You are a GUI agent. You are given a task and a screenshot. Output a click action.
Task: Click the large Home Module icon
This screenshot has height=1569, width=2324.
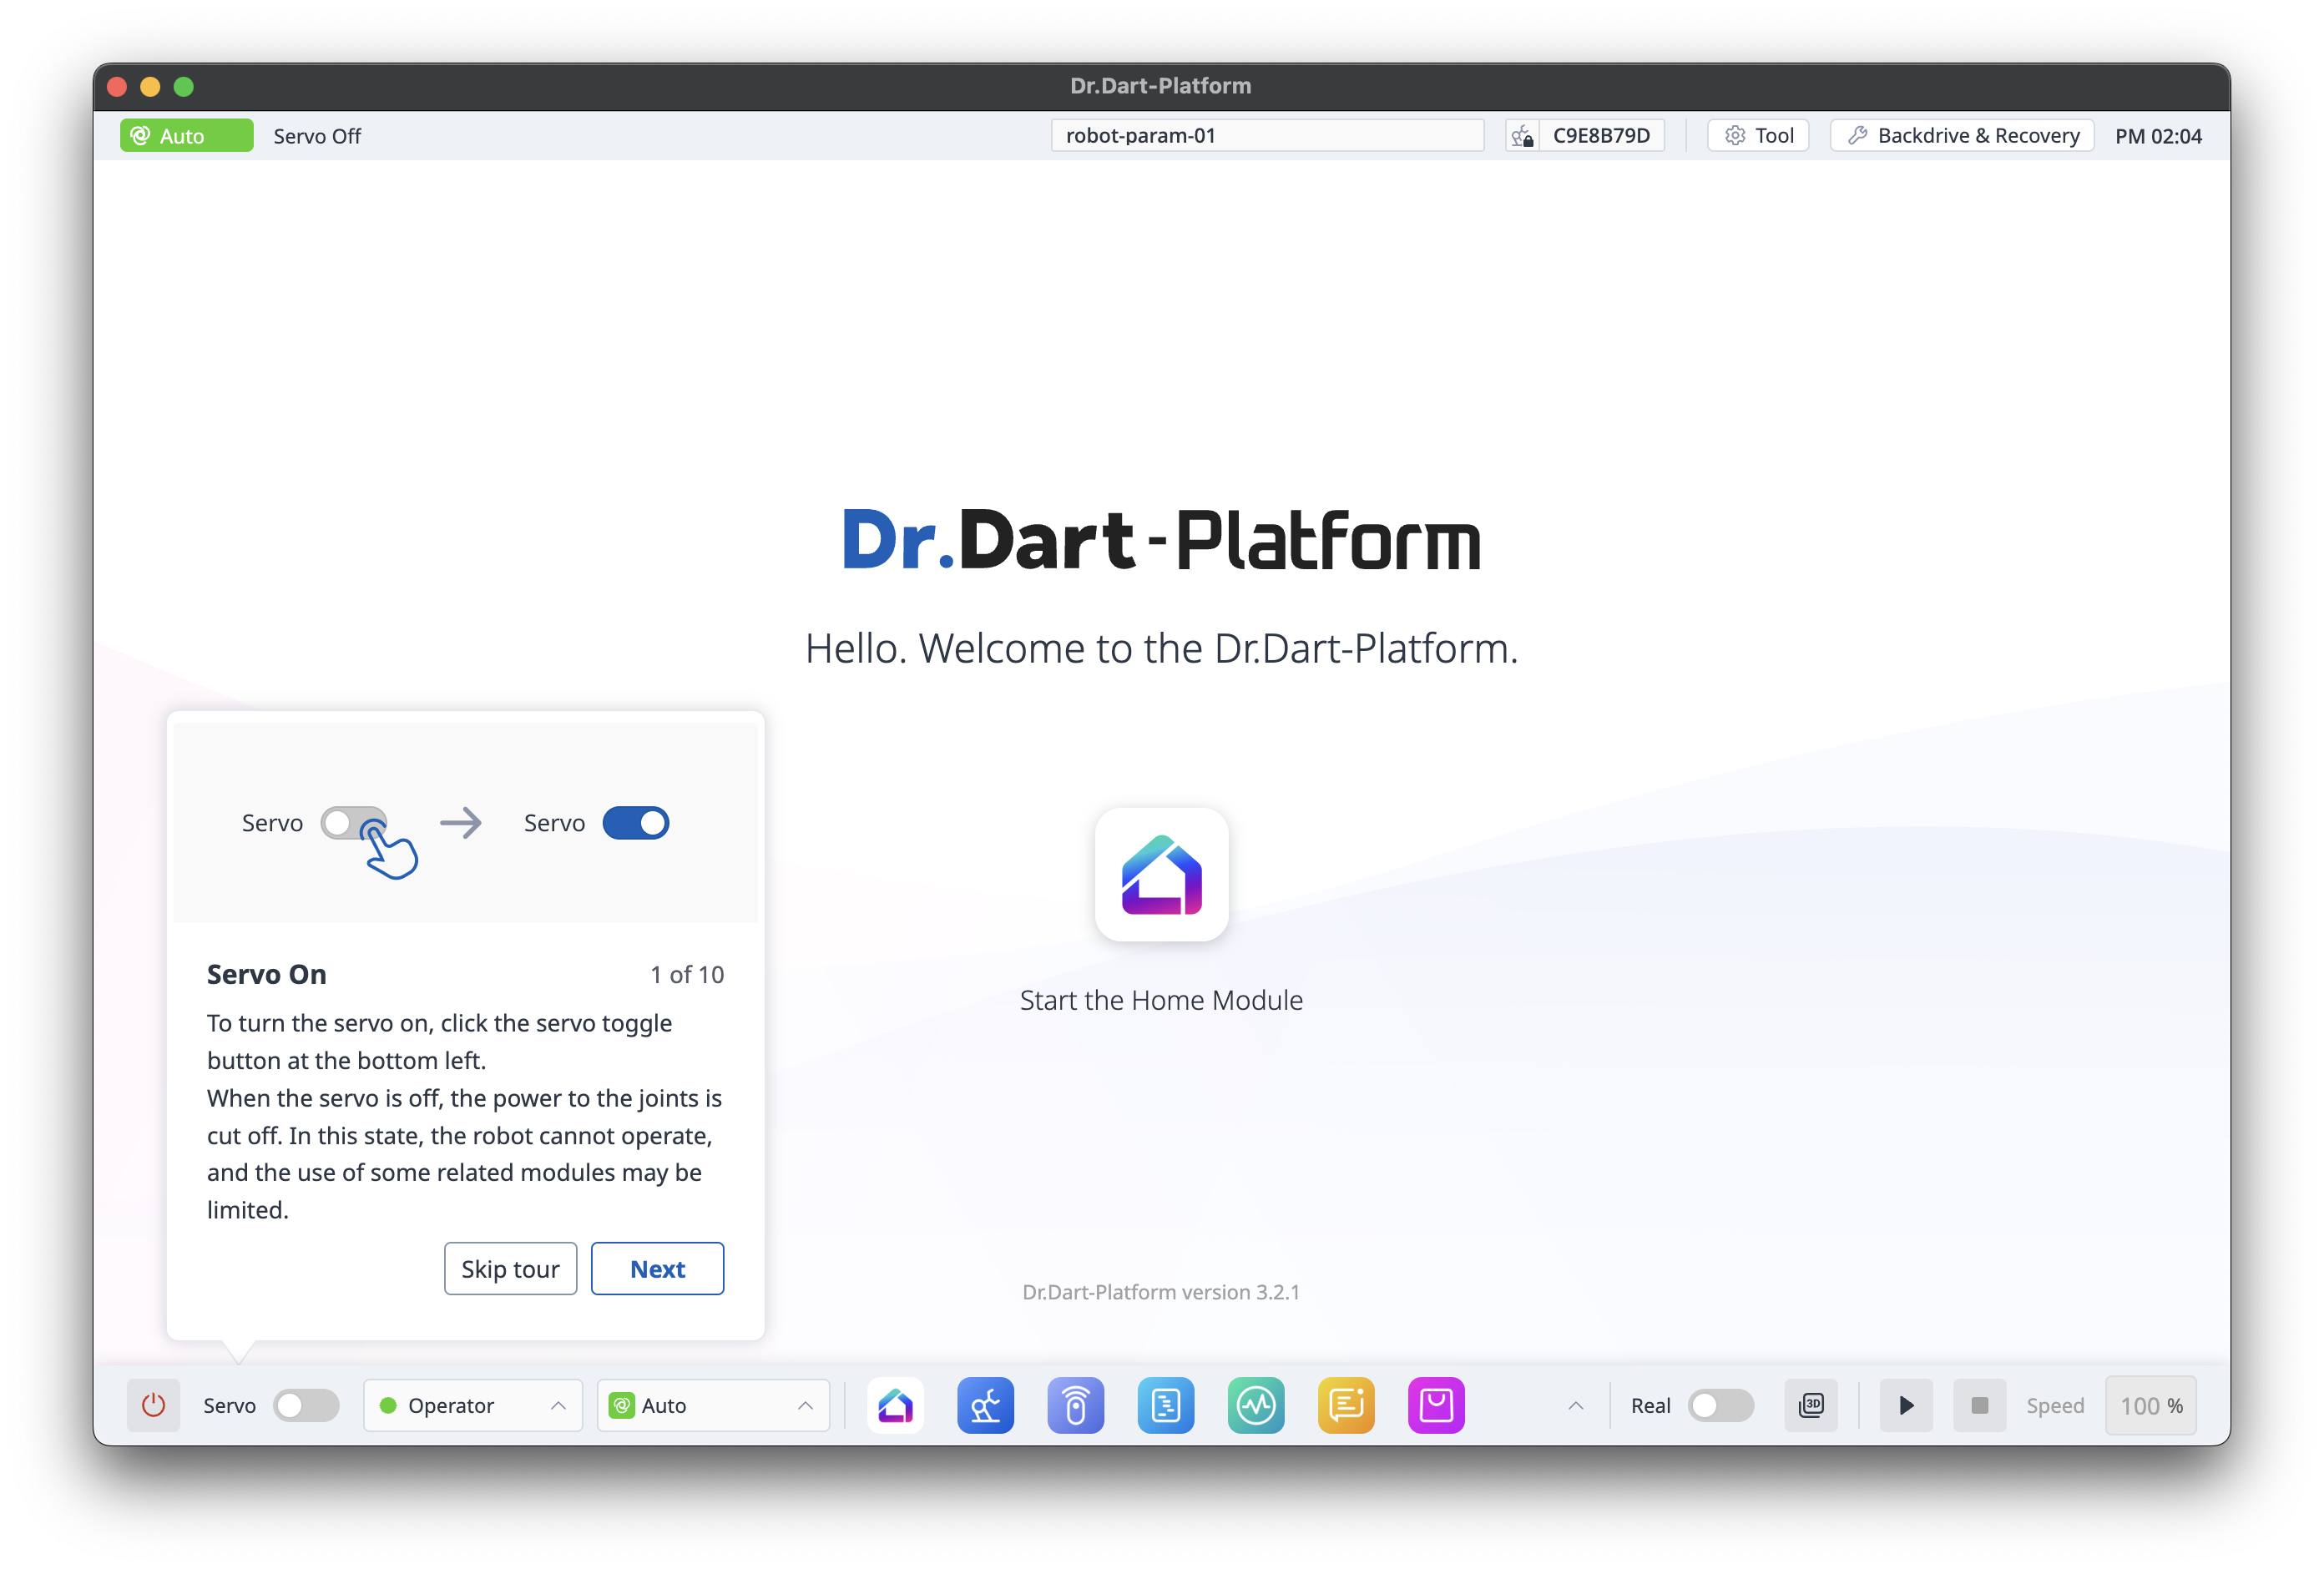1161,874
